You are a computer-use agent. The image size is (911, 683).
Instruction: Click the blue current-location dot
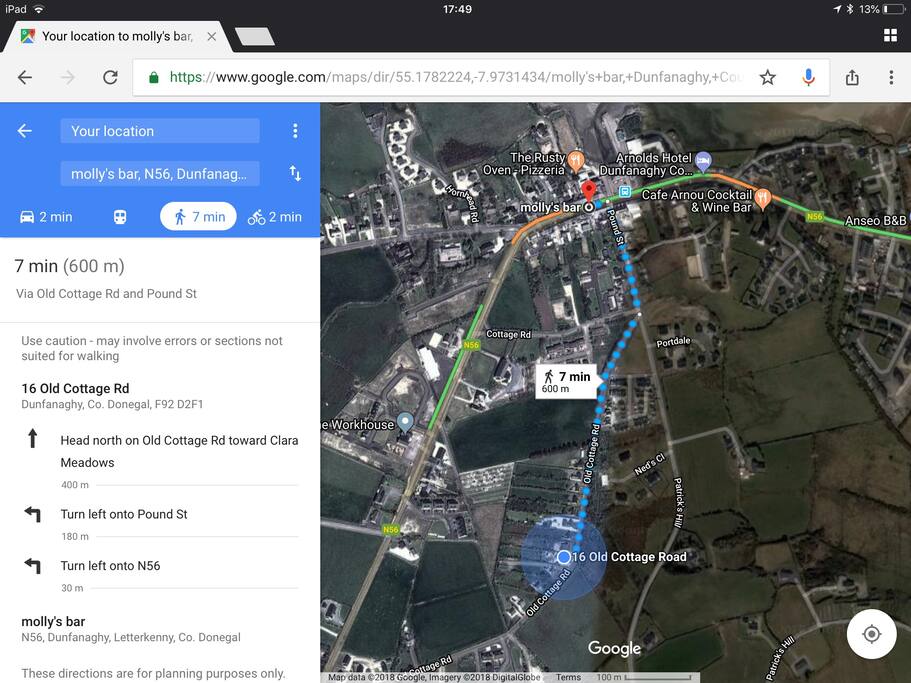[x=564, y=557]
